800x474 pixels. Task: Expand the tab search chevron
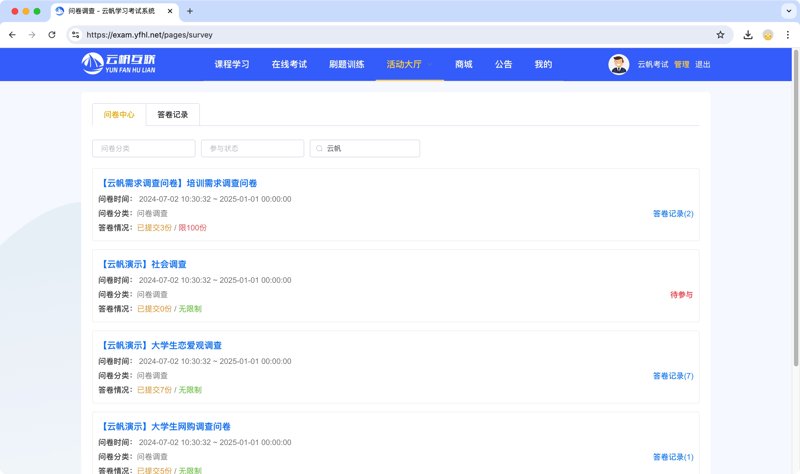tap(789, 11)
